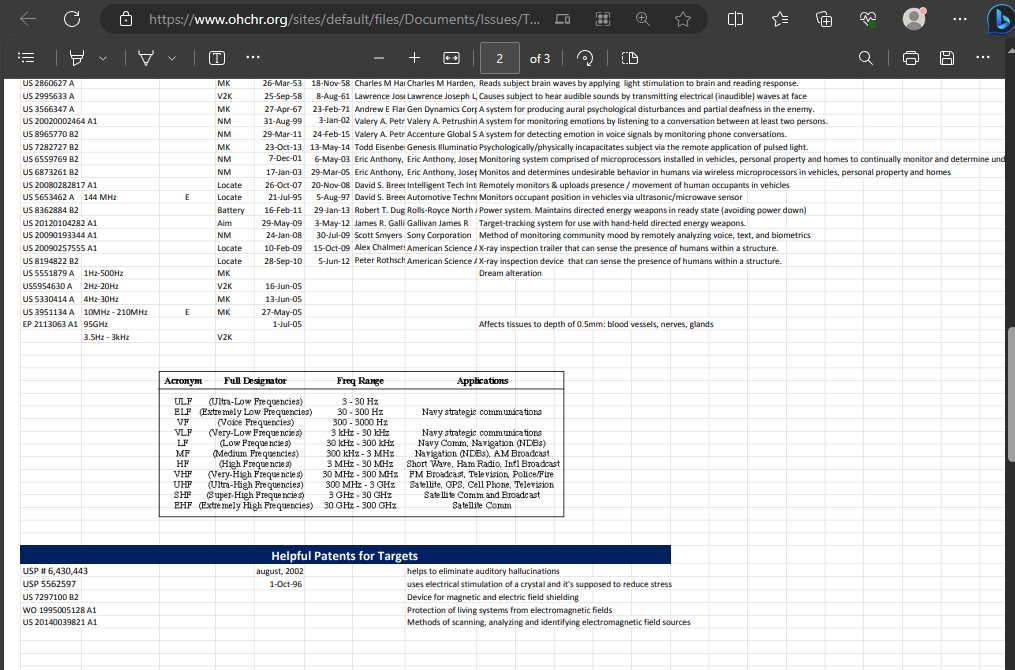
Task: Search within the PDF
Action: coord(865,58)
